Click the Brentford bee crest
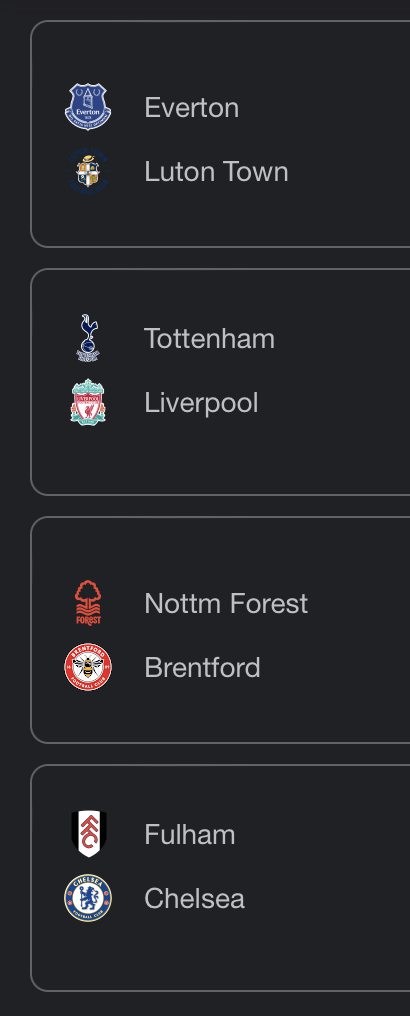Screen dimensions: 410x1016 click(x=88, y=667)
